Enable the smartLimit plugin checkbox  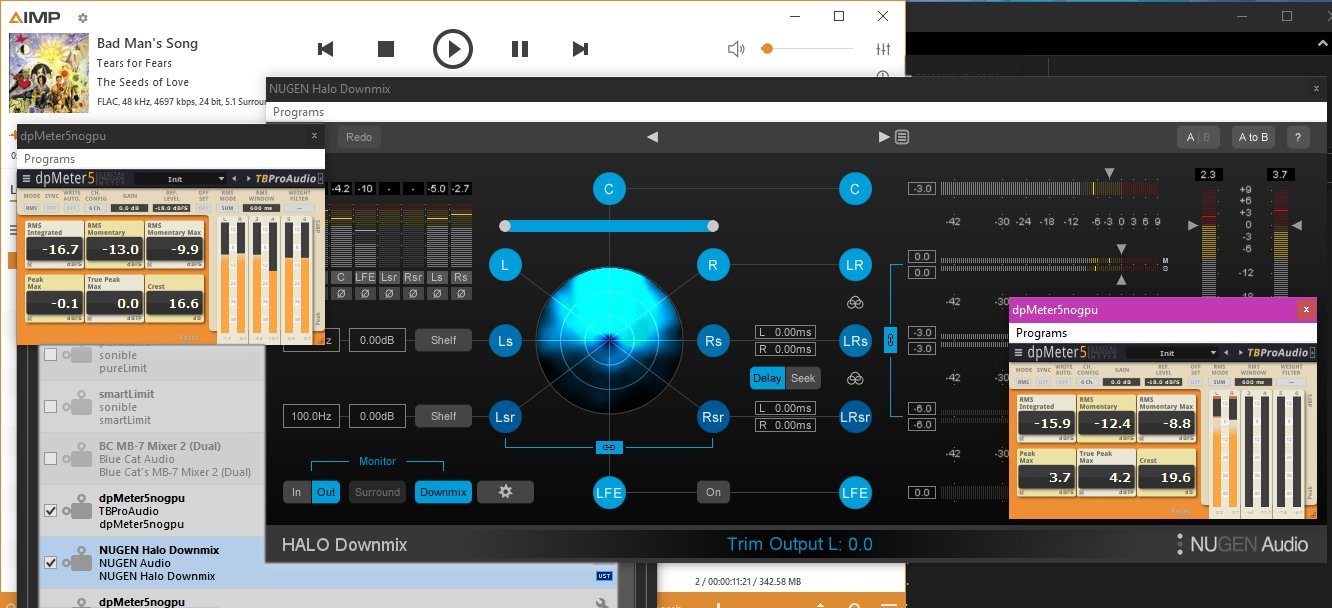pos(51,407)
